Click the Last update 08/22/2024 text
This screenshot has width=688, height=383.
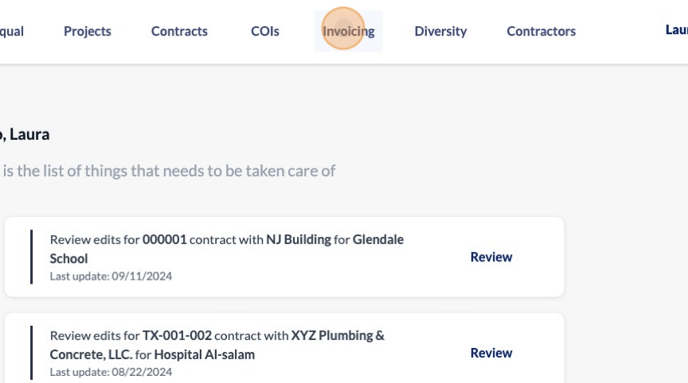(111, 372)
